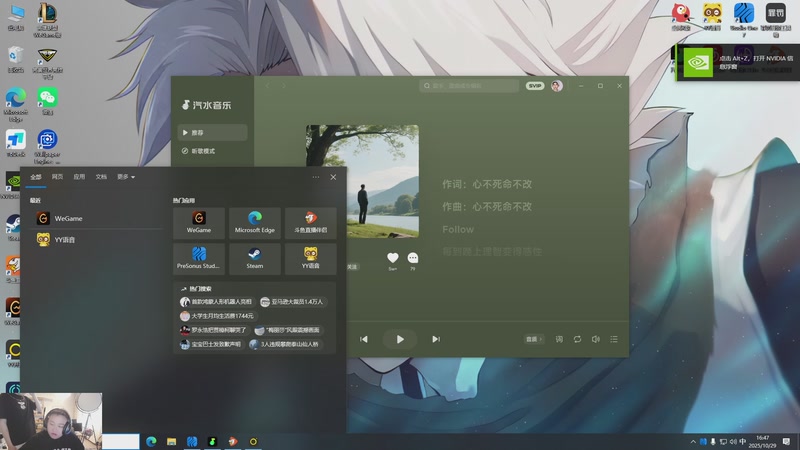Launch the 斗鱼直播伴侣 tile
This screenshot has height=450, width=800.
pyautogui.click(x=310, y=223)
